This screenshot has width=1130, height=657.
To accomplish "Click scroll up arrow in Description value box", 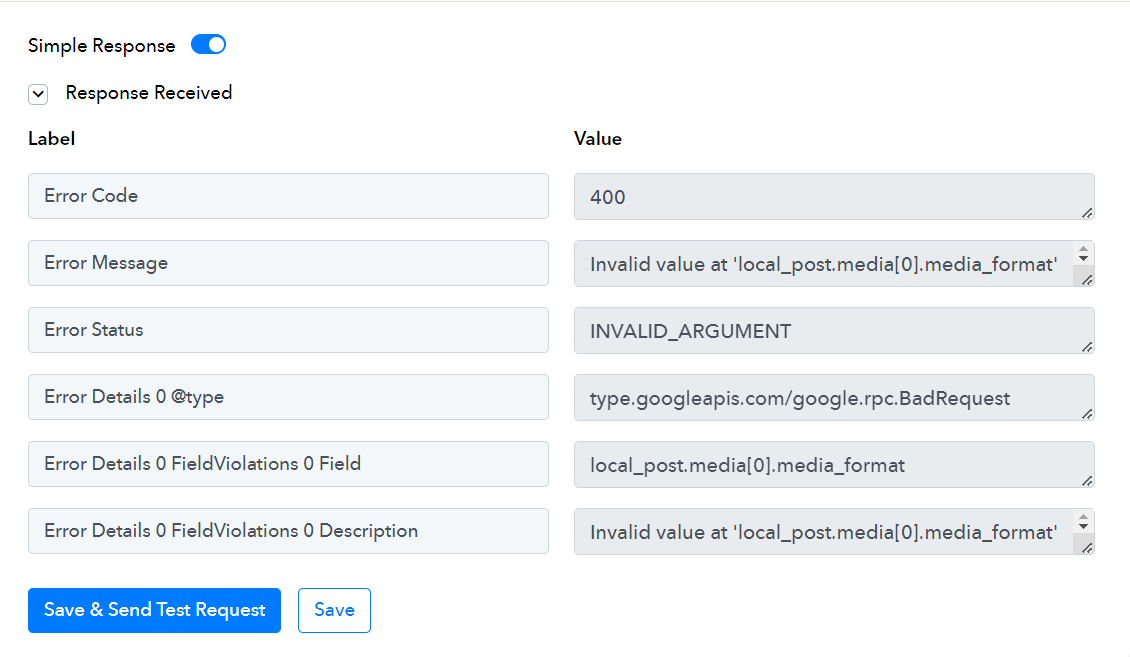I will (1083, 517).
